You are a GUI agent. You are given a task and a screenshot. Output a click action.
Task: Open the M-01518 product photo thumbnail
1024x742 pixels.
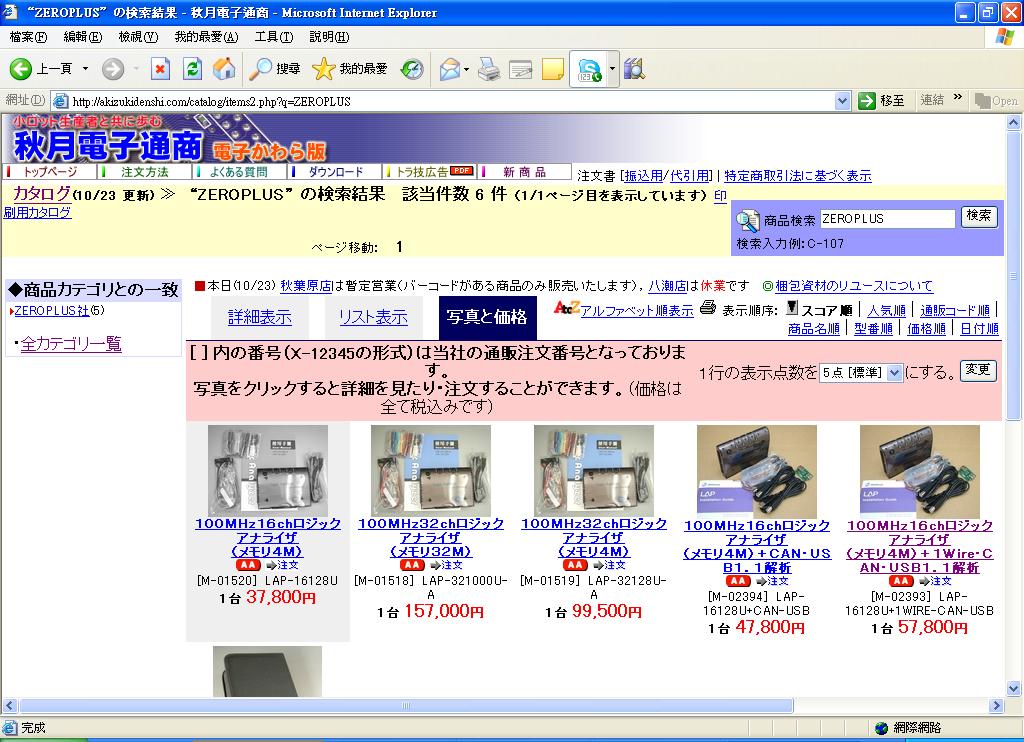pos(431,470)
